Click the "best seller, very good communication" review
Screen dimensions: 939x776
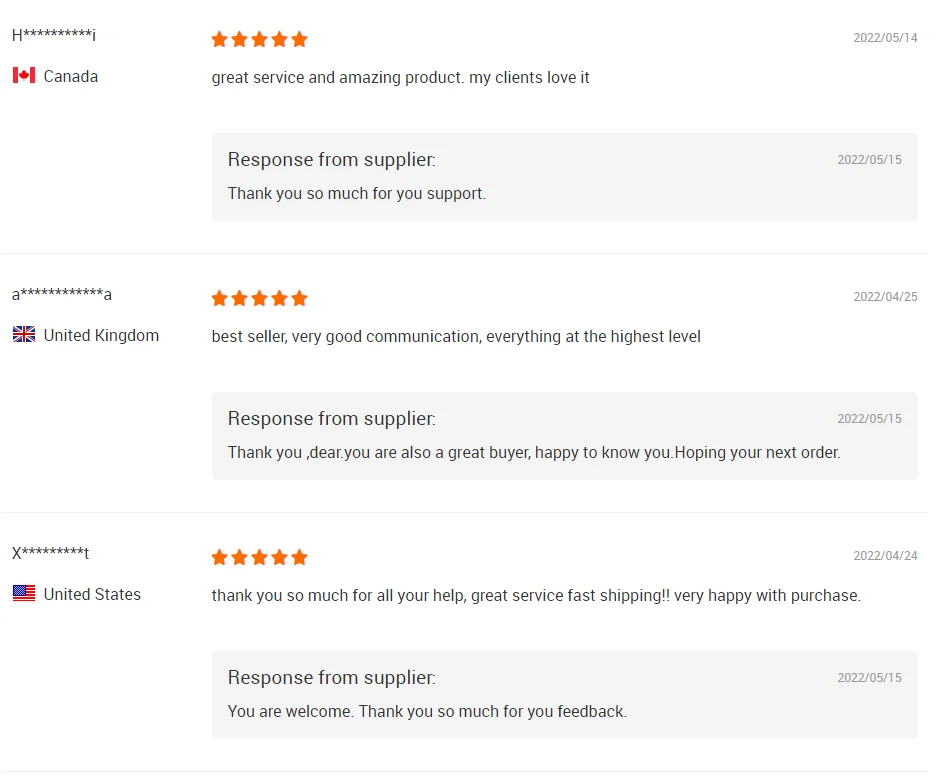pyautogui.click(x=456, y=336)
